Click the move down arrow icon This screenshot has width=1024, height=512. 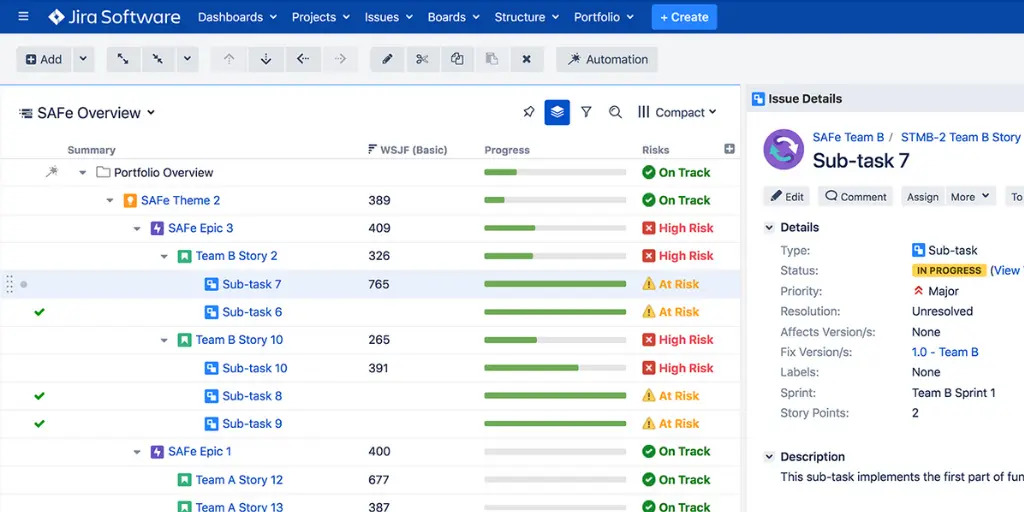click(266, 59)
